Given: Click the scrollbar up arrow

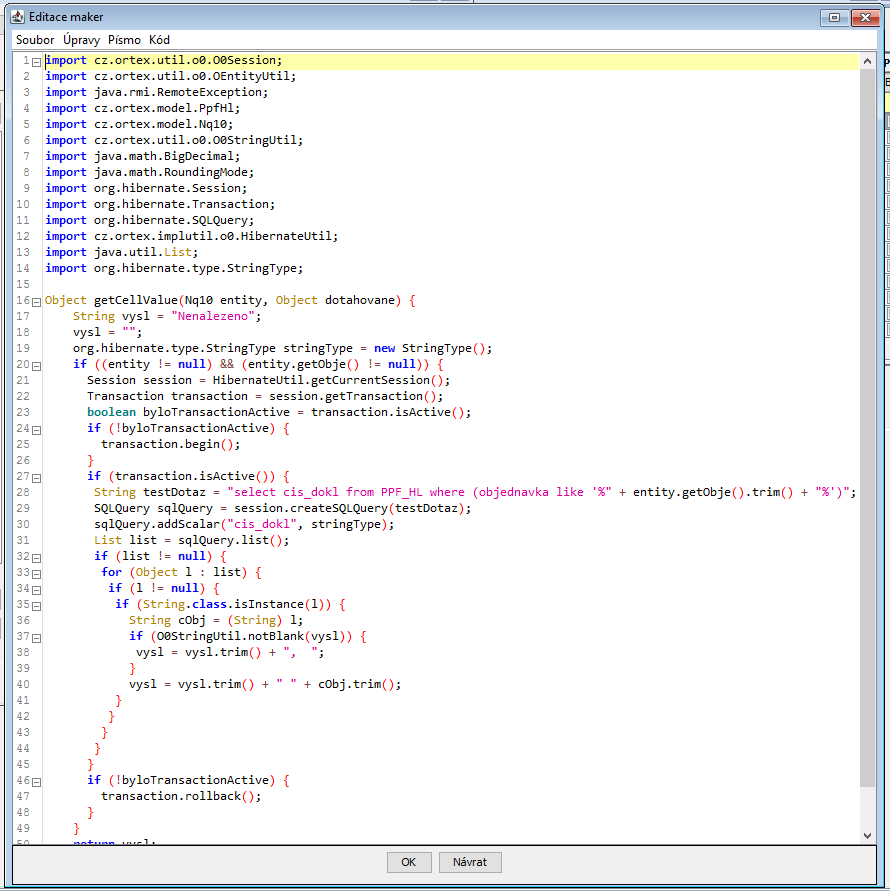Looking at the screenshot, I should coord(868,61).
